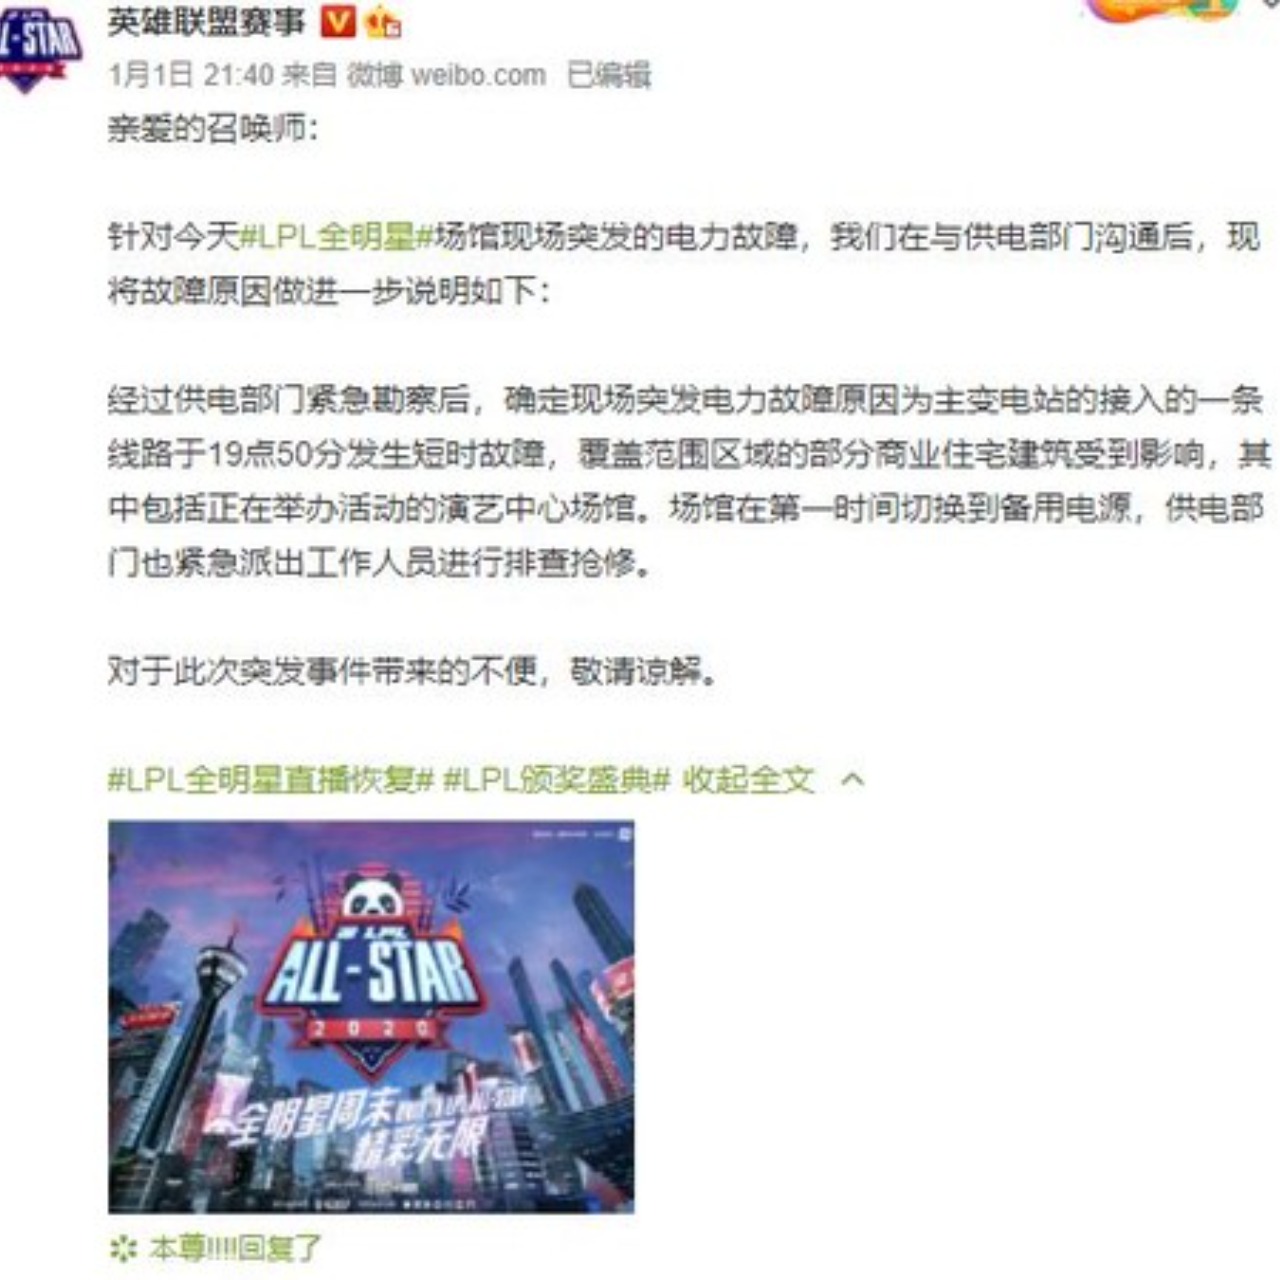Click the orange verified V badge
This screenshot has height=1280, width=1280.
pos(339,21)
